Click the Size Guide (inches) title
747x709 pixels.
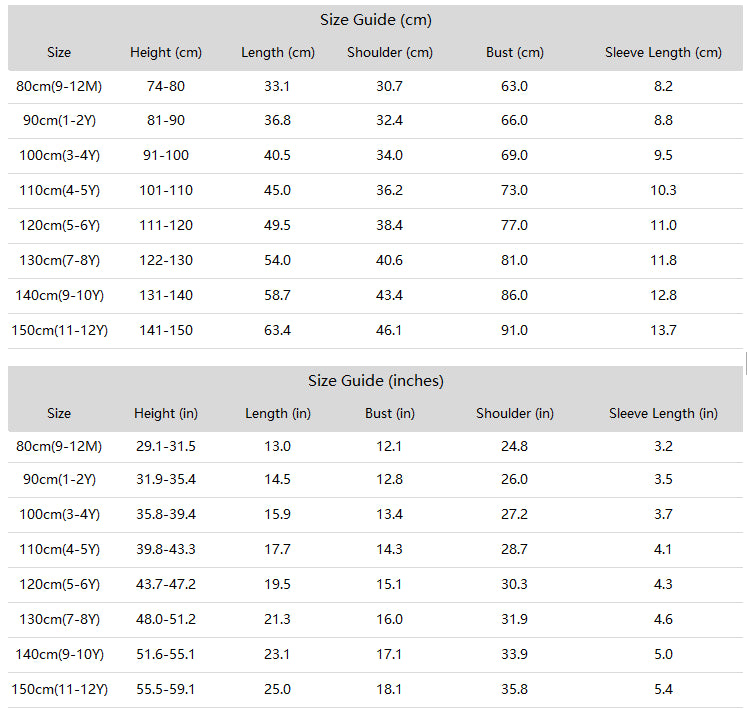(375, 381)
